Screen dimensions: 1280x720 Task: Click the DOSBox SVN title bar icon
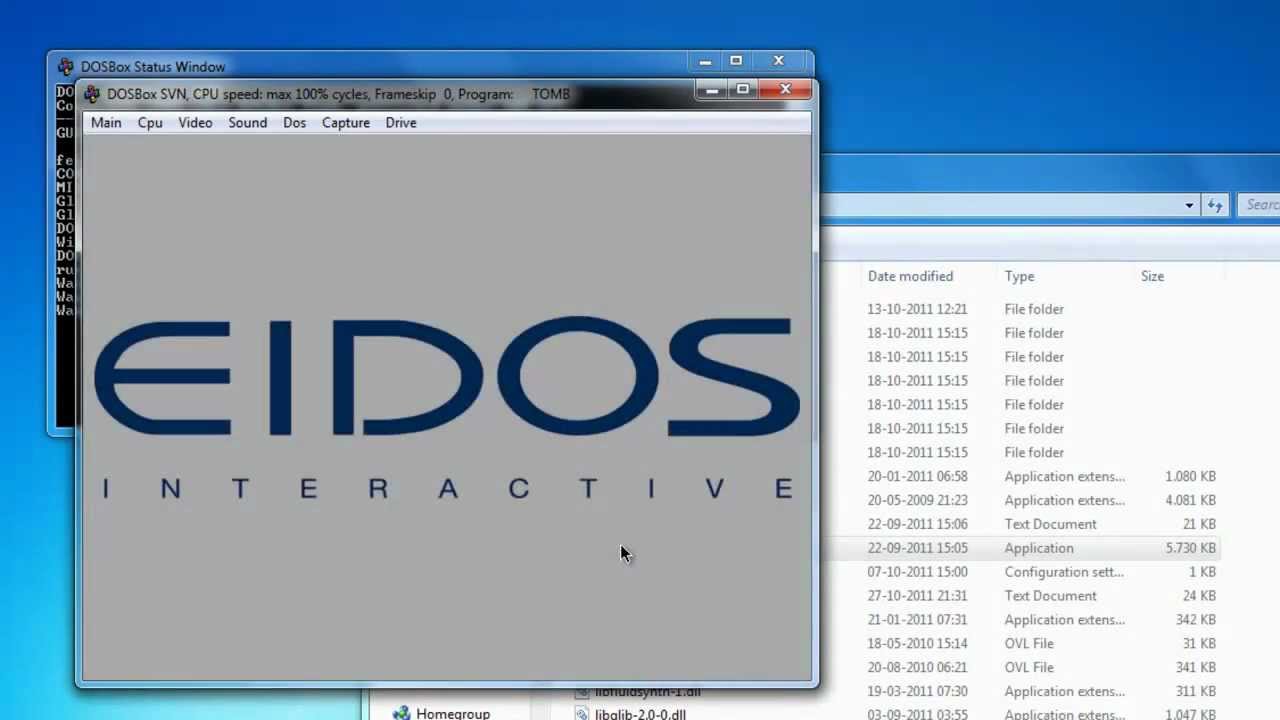(x=92, y=95)
